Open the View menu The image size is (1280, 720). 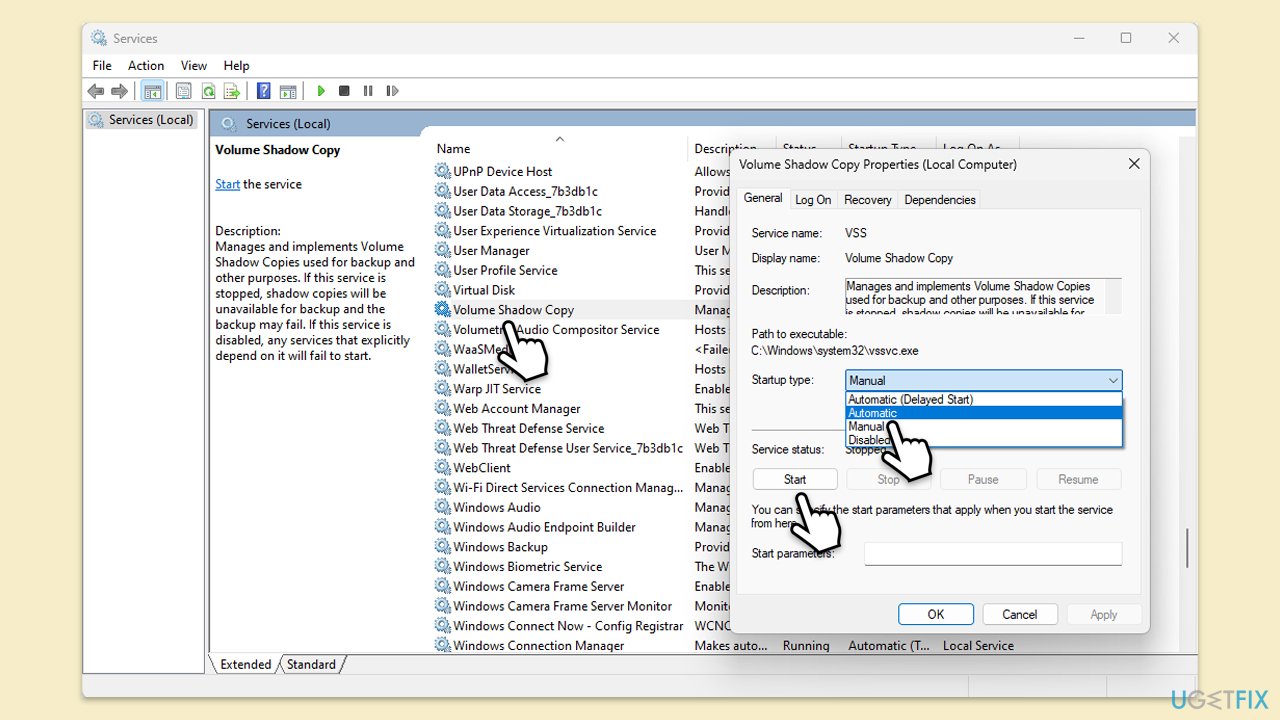[x=194, y=65]
